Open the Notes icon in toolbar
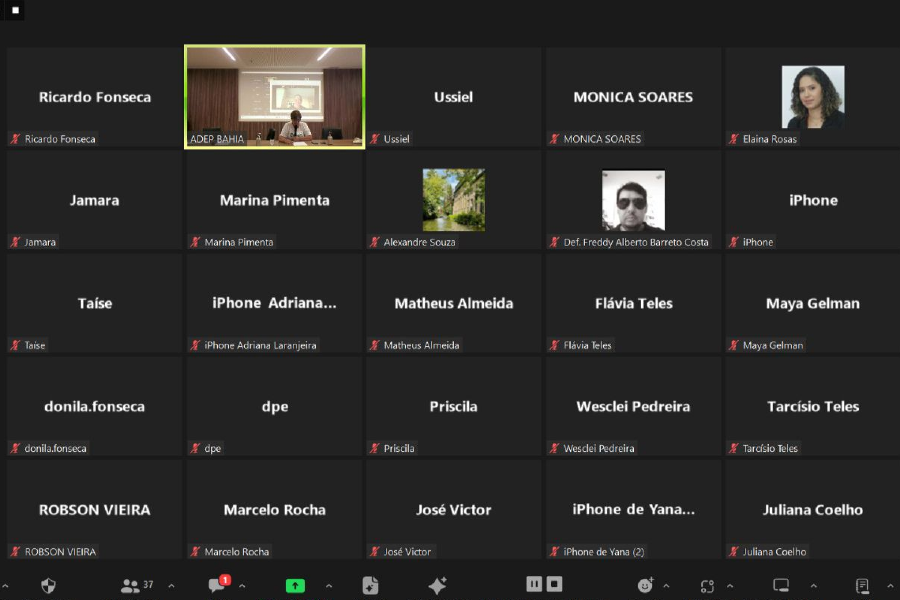Image resolution: width=900 pixels, height=600 pixels. (862, 586)
